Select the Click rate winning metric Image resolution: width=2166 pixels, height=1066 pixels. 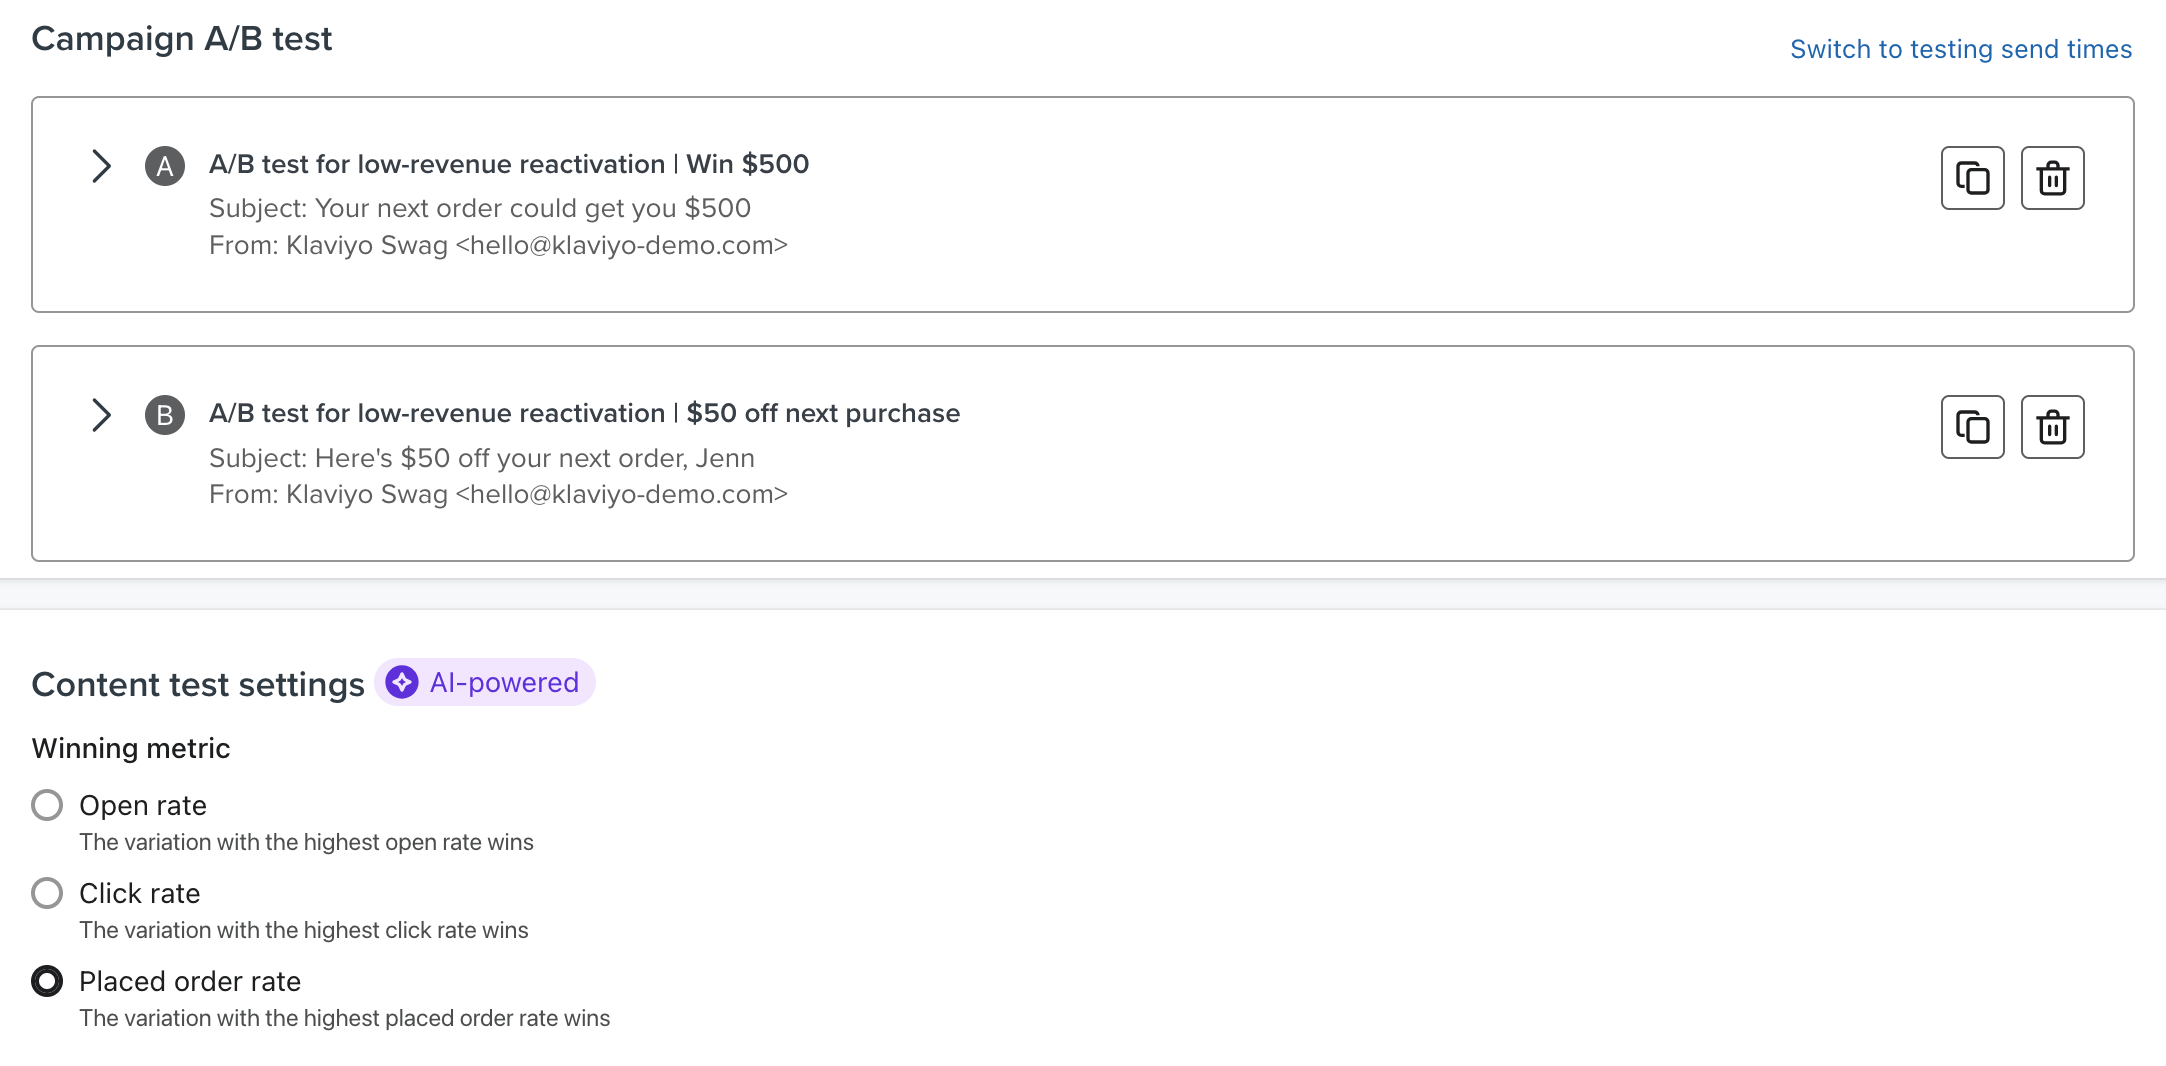tap(47, 893)
